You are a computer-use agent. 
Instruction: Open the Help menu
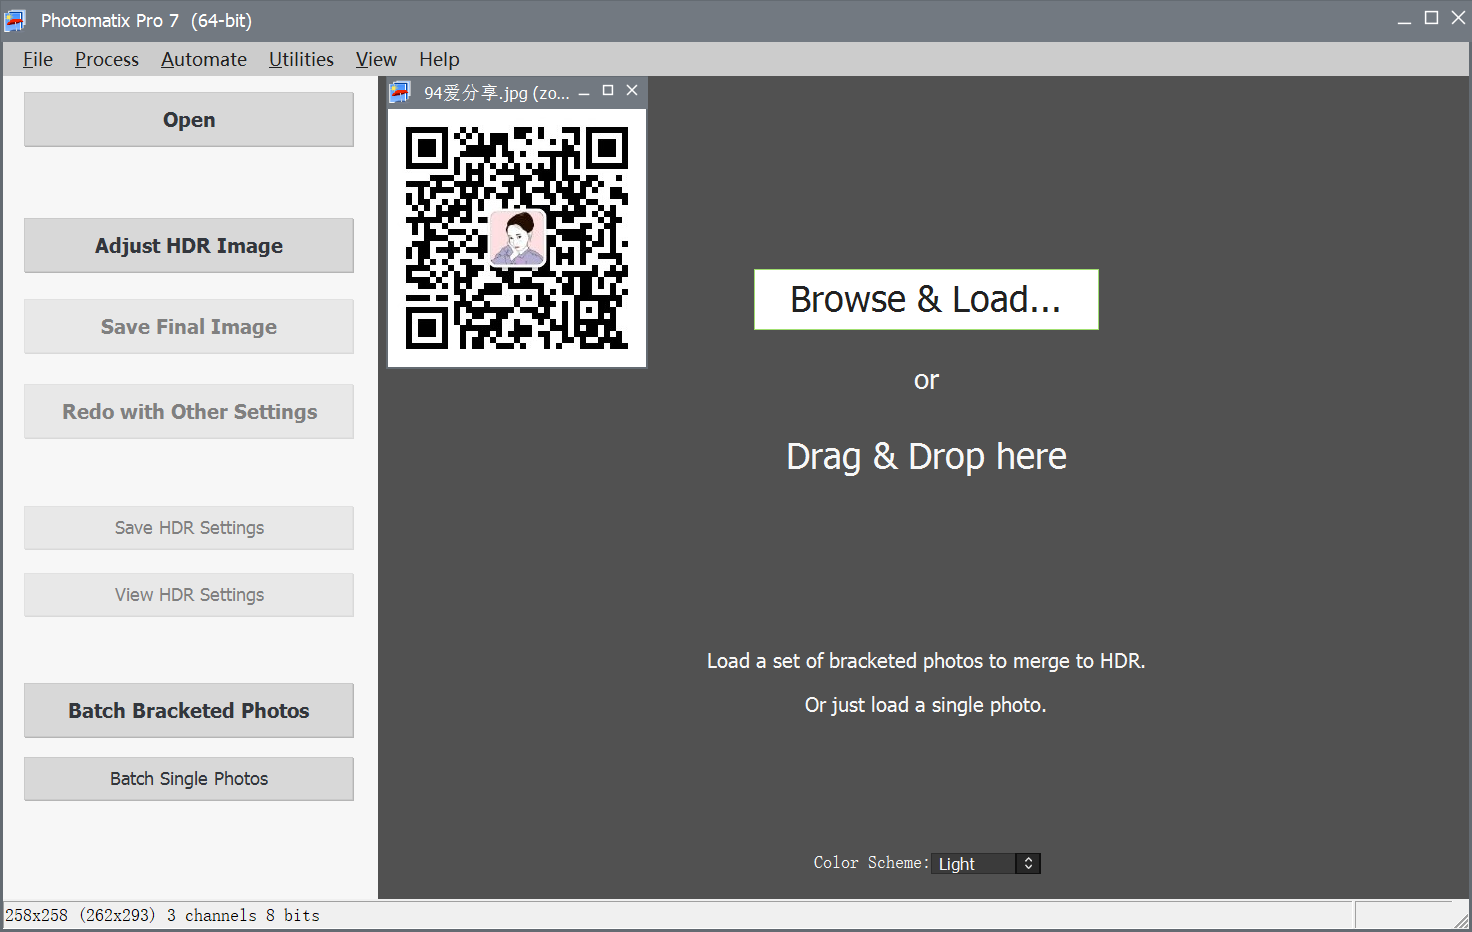439,59
